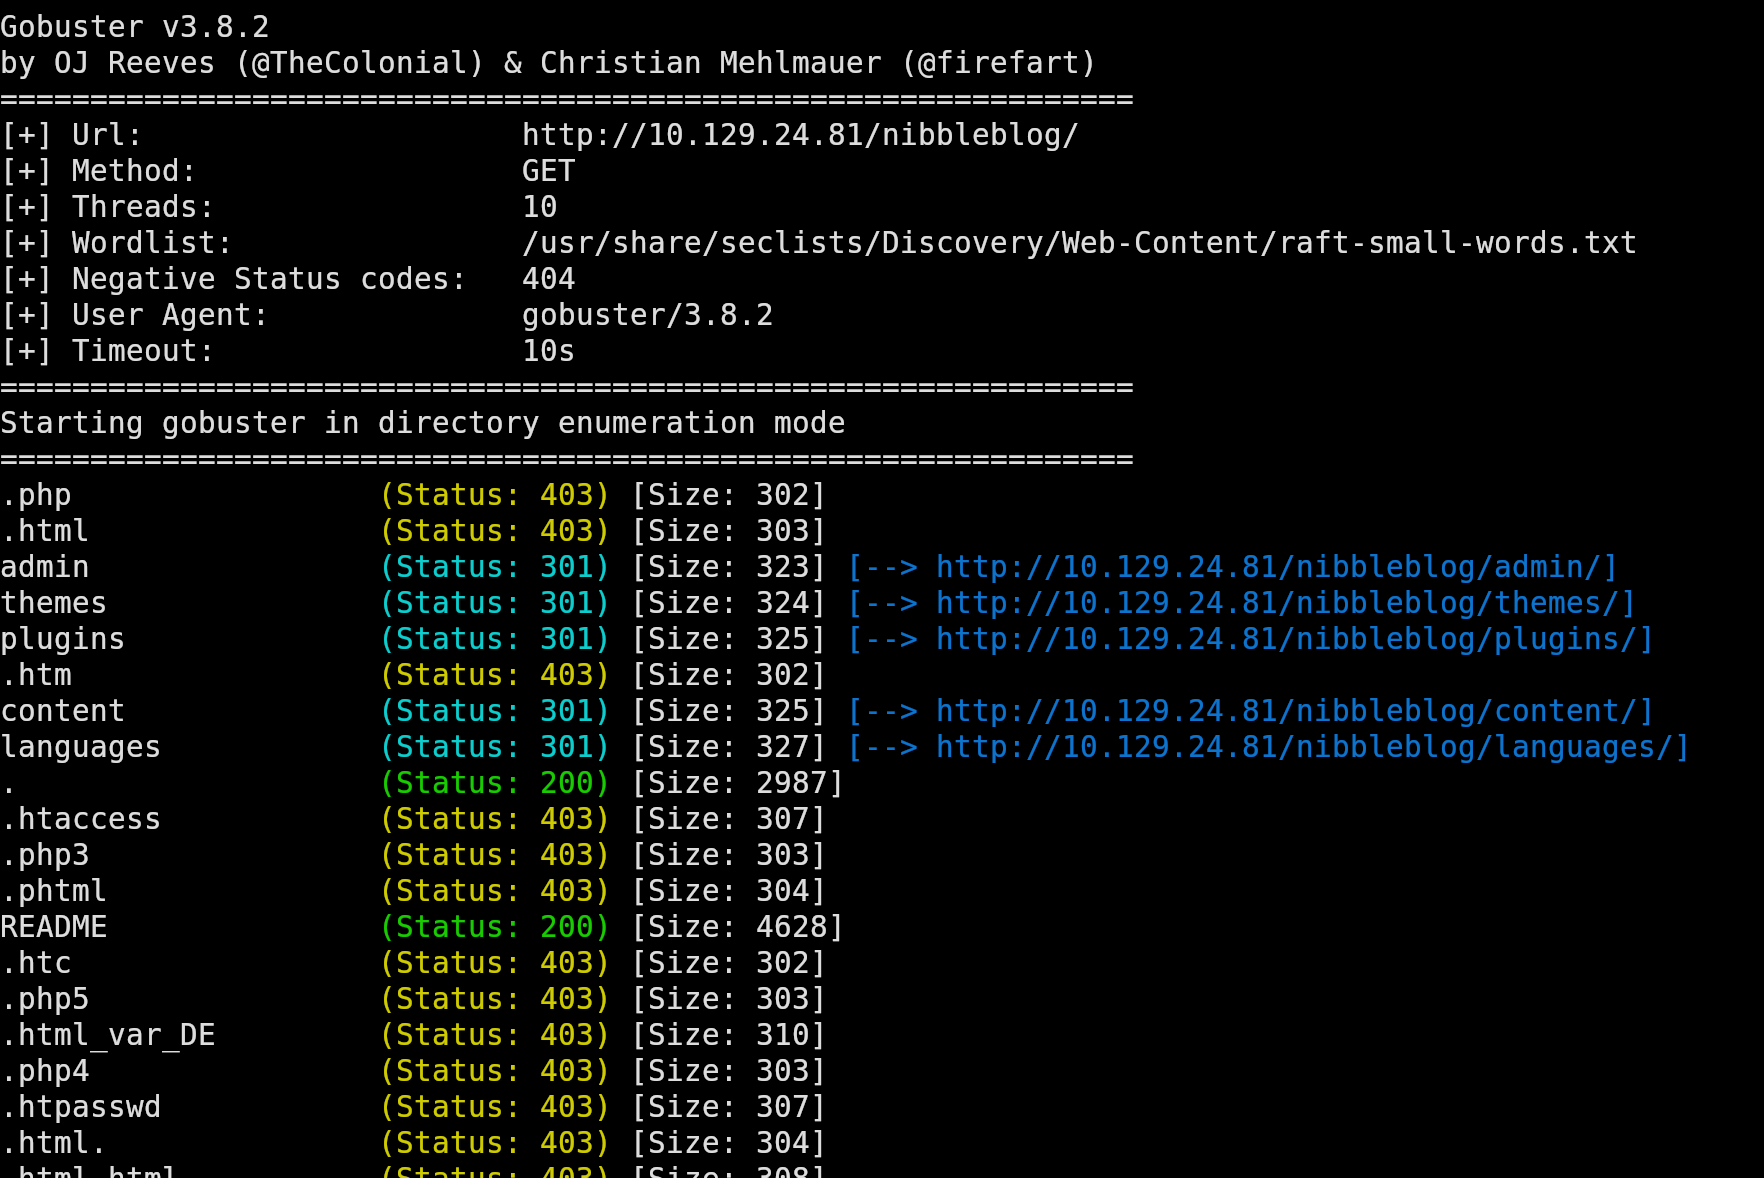Click the themes directory result entry
Screen dimensions: 1764x1178
[x=53, y=602]
